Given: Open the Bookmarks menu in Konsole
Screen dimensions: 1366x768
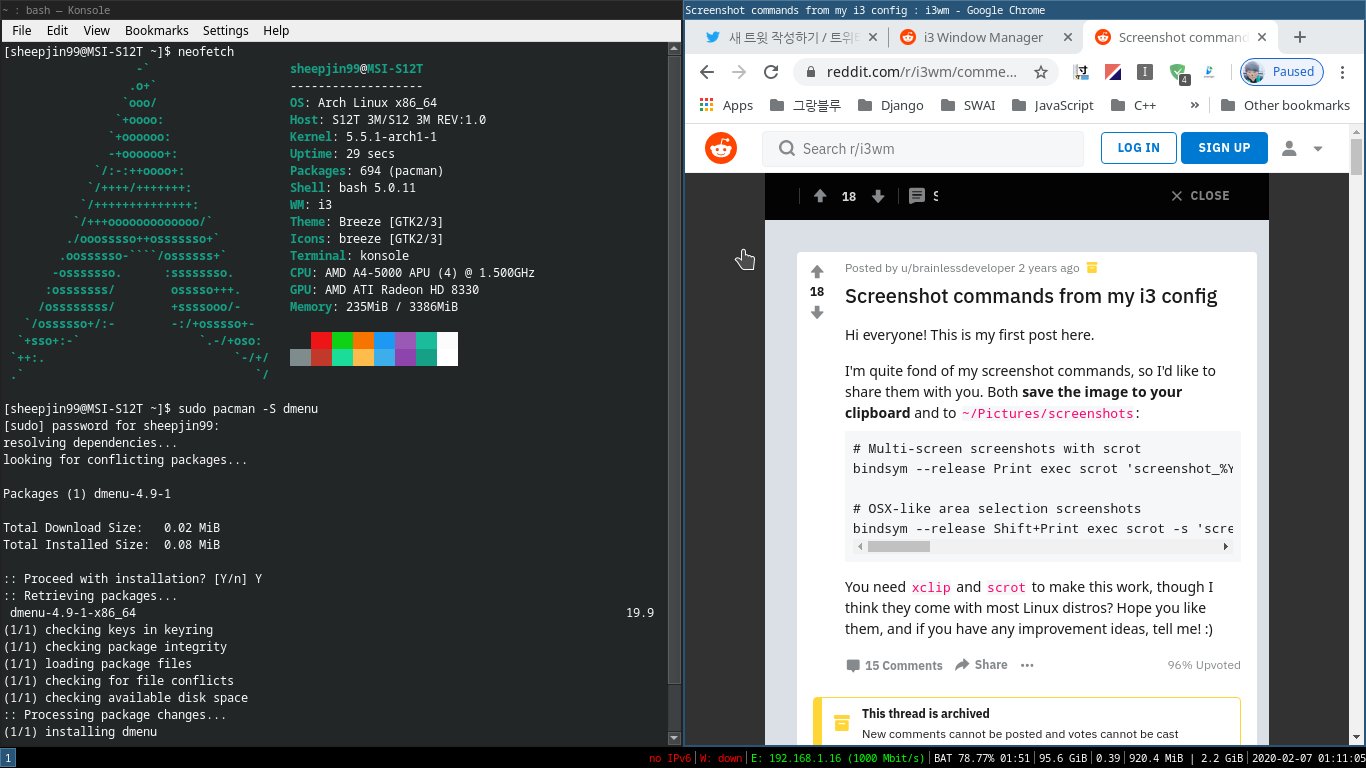Looking at the screenshot, I should click(156, 31).
